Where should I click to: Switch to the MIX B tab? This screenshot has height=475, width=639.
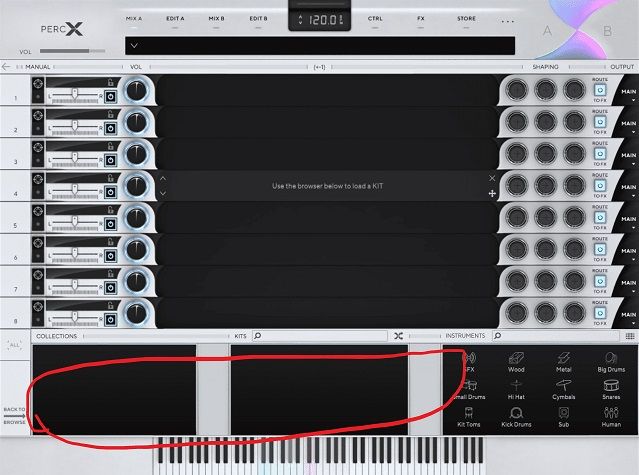coord(216,19)
